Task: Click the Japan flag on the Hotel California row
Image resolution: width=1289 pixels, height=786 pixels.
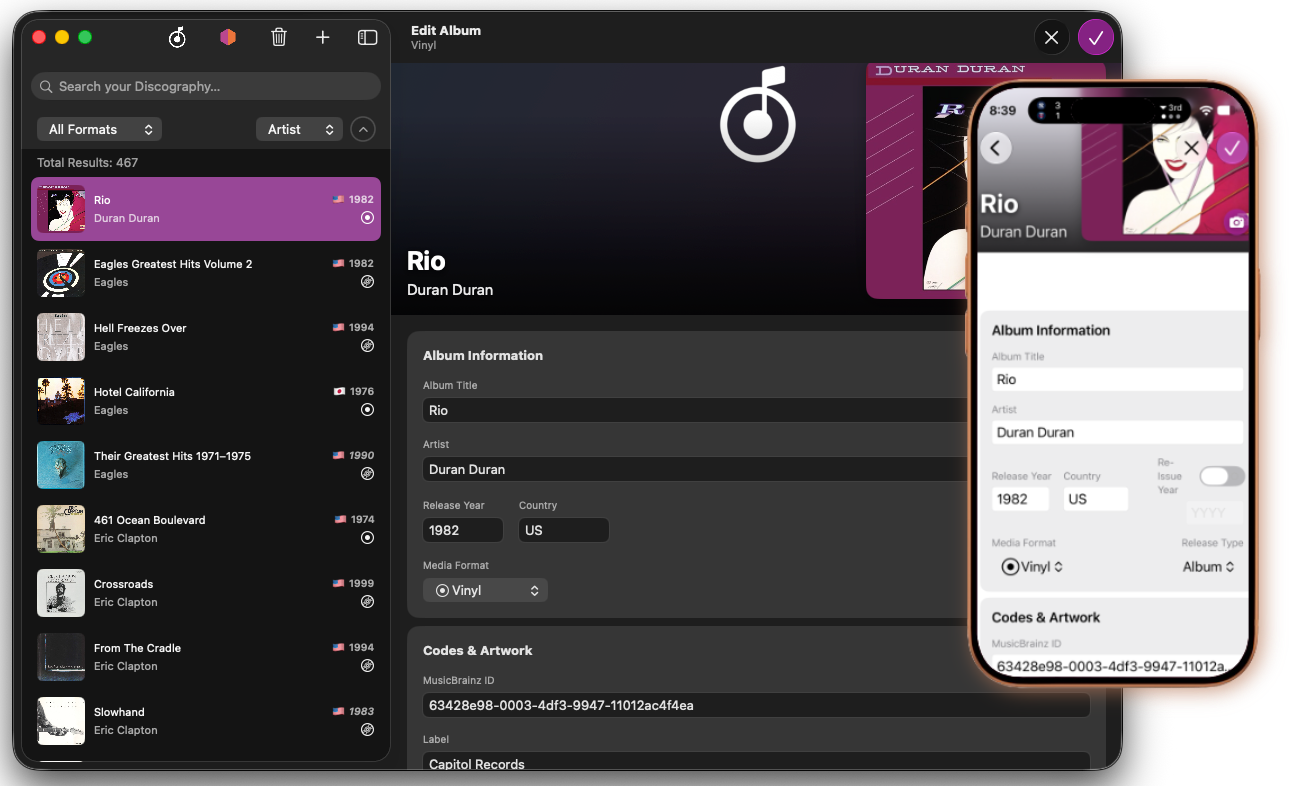Action: click(x=339, y=392)
